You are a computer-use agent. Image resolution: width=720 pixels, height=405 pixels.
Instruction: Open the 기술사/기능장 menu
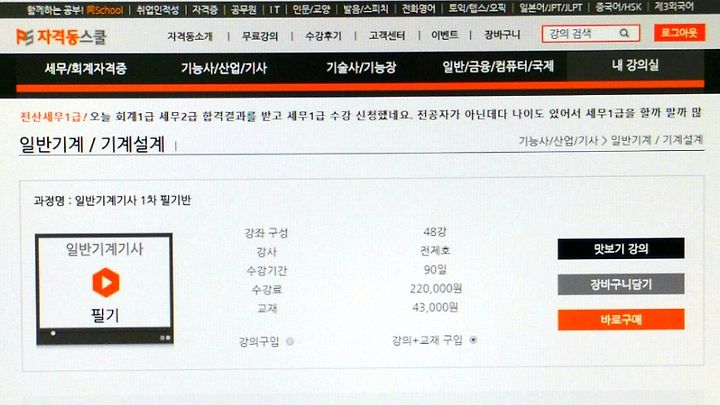361,68
